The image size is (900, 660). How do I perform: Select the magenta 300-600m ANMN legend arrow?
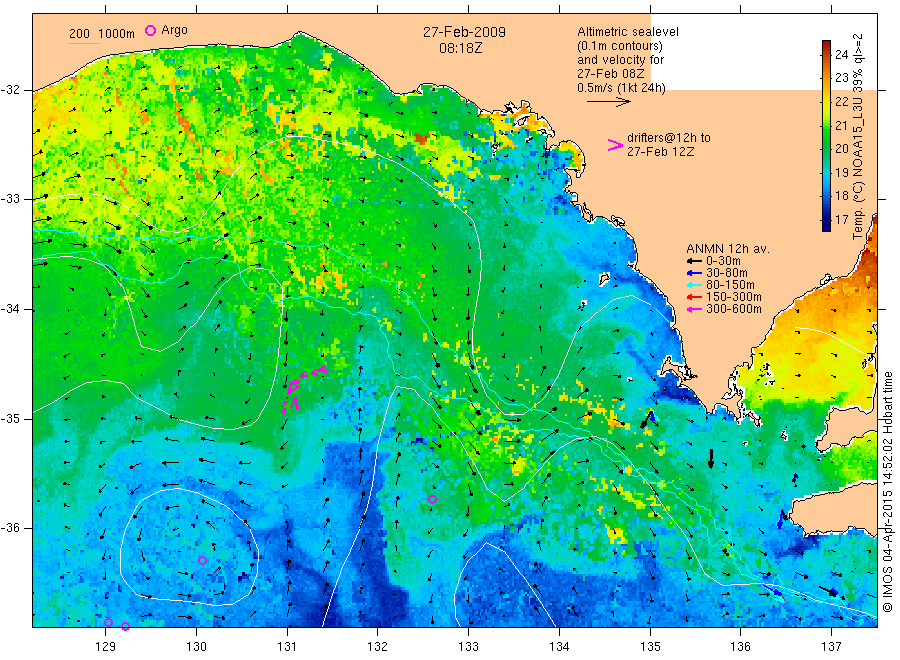pyautogui.click(x=695, y=309)
